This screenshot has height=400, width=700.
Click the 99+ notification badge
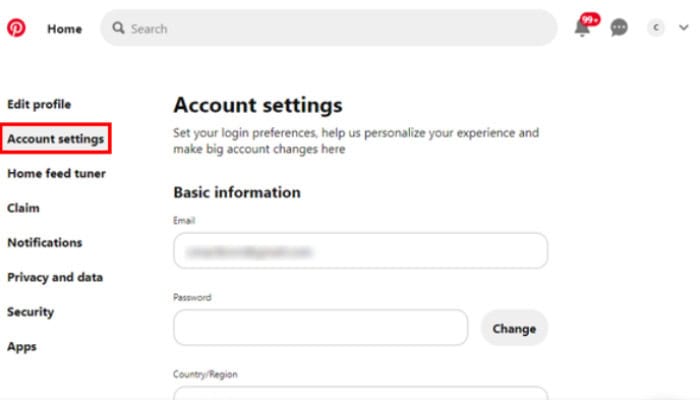pos(590,20)
